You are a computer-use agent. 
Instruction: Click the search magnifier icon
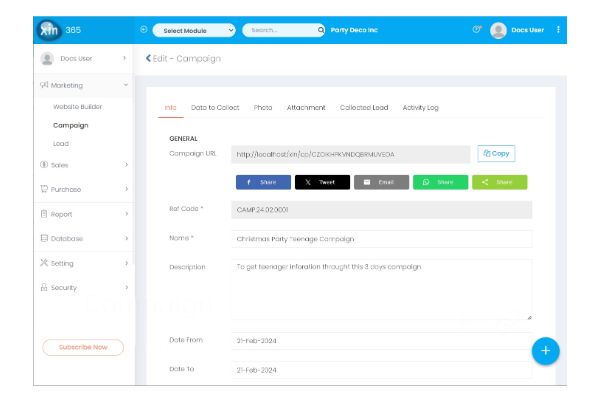(321, 31)
